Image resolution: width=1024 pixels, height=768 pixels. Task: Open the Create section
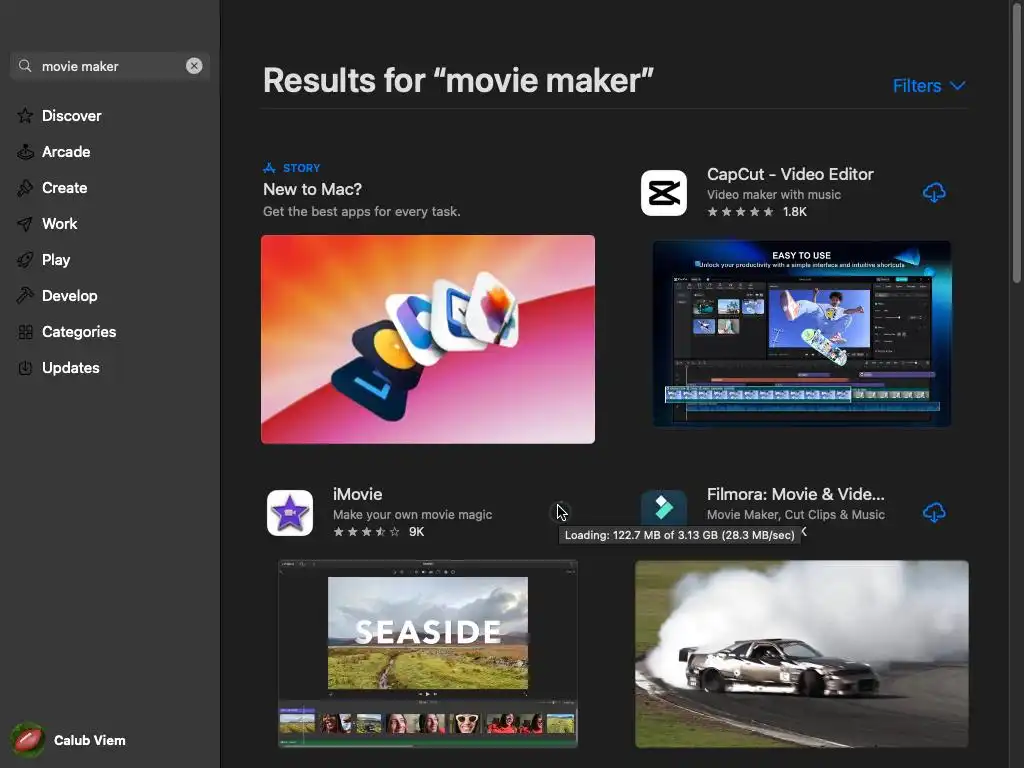click(x=65, y=187)
